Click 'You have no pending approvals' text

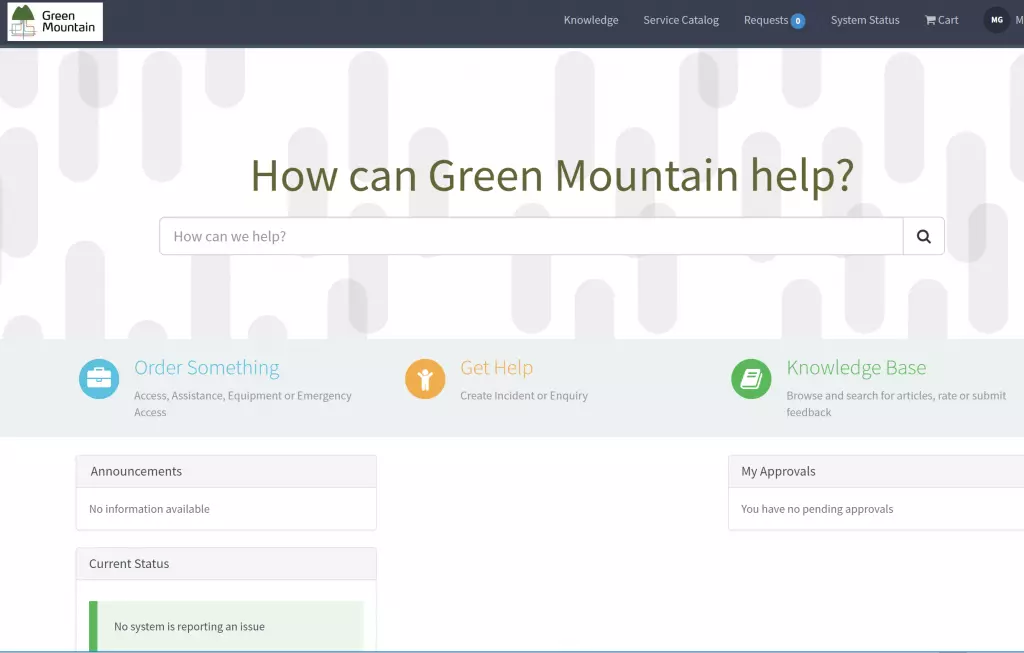pyautogui.click(x=817, y=509)
